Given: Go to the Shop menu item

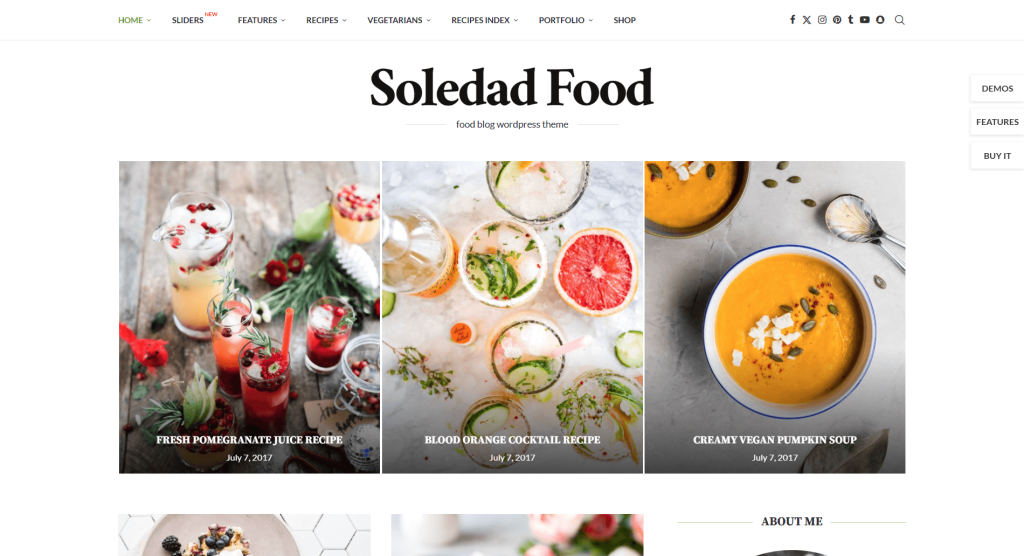Looking at the screenshot, I should point(624,20).
